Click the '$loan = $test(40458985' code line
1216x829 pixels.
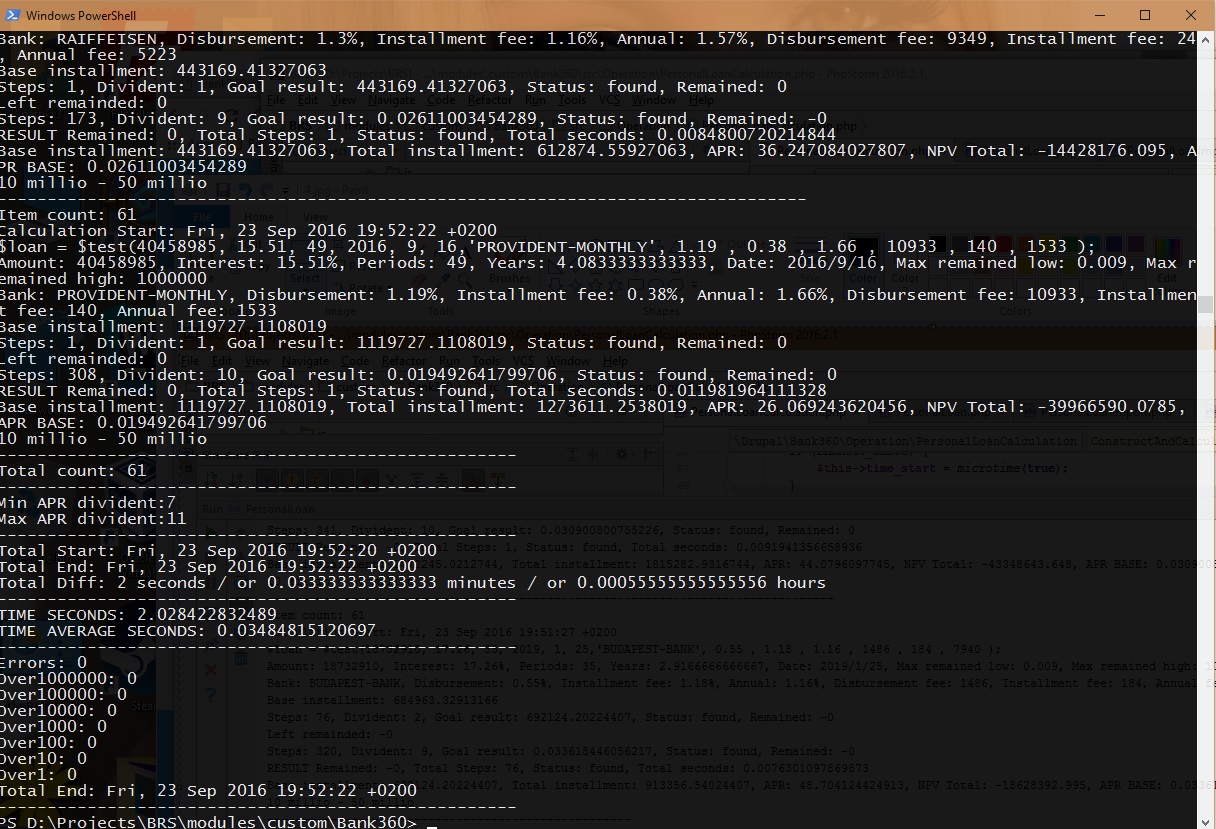tap(548, 247)
